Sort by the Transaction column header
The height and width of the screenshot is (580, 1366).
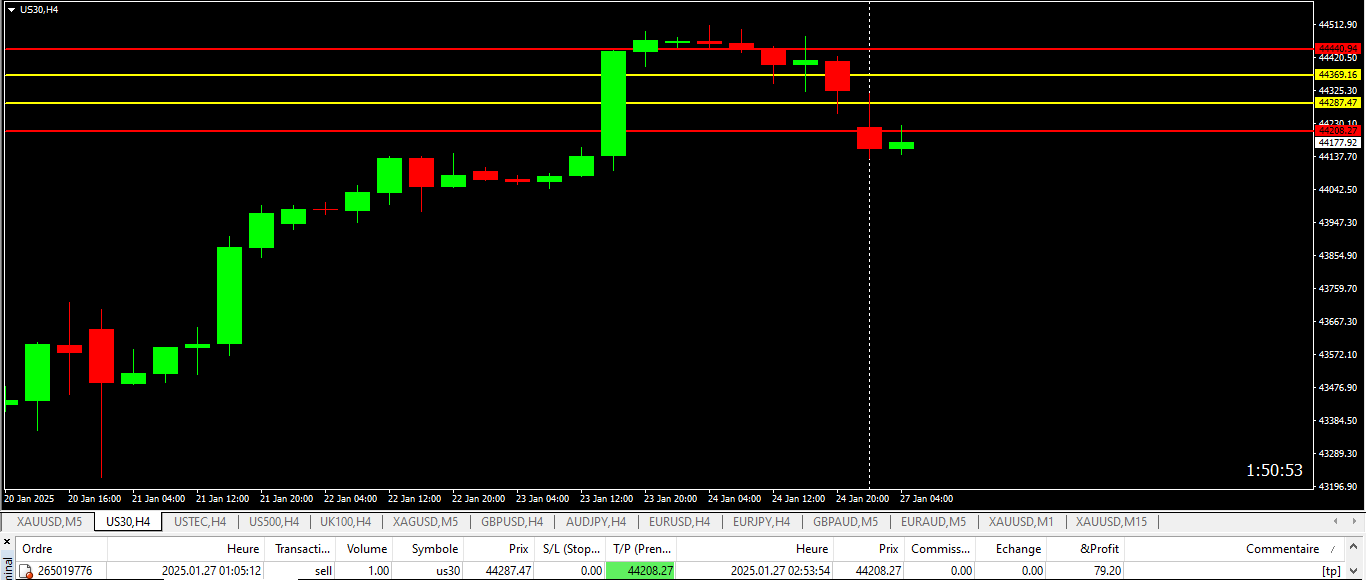[x=302, y=549]
